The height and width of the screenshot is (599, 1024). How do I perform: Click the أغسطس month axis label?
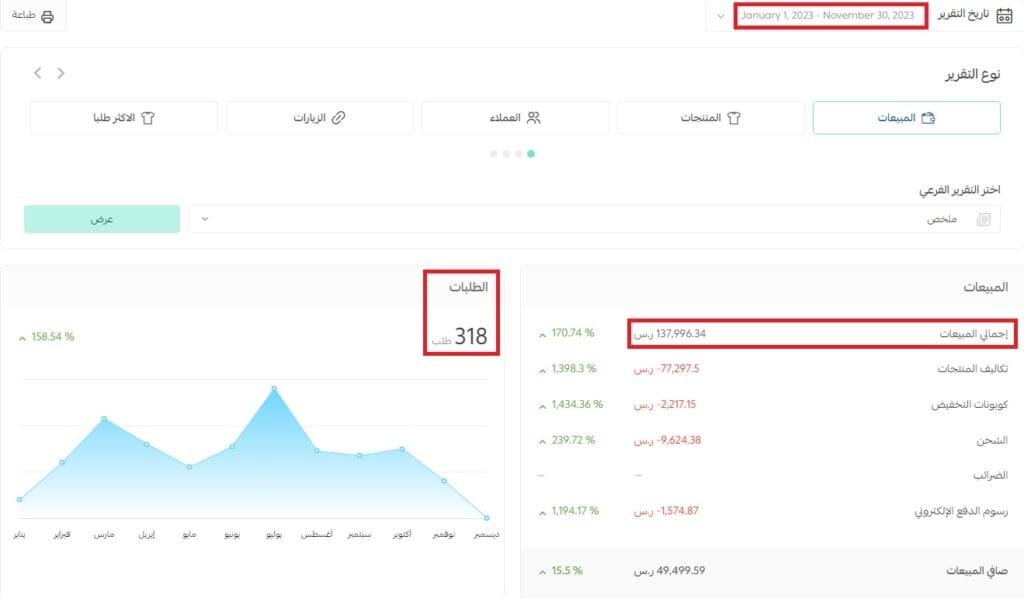pyautogui.click(x=316, y=534)
